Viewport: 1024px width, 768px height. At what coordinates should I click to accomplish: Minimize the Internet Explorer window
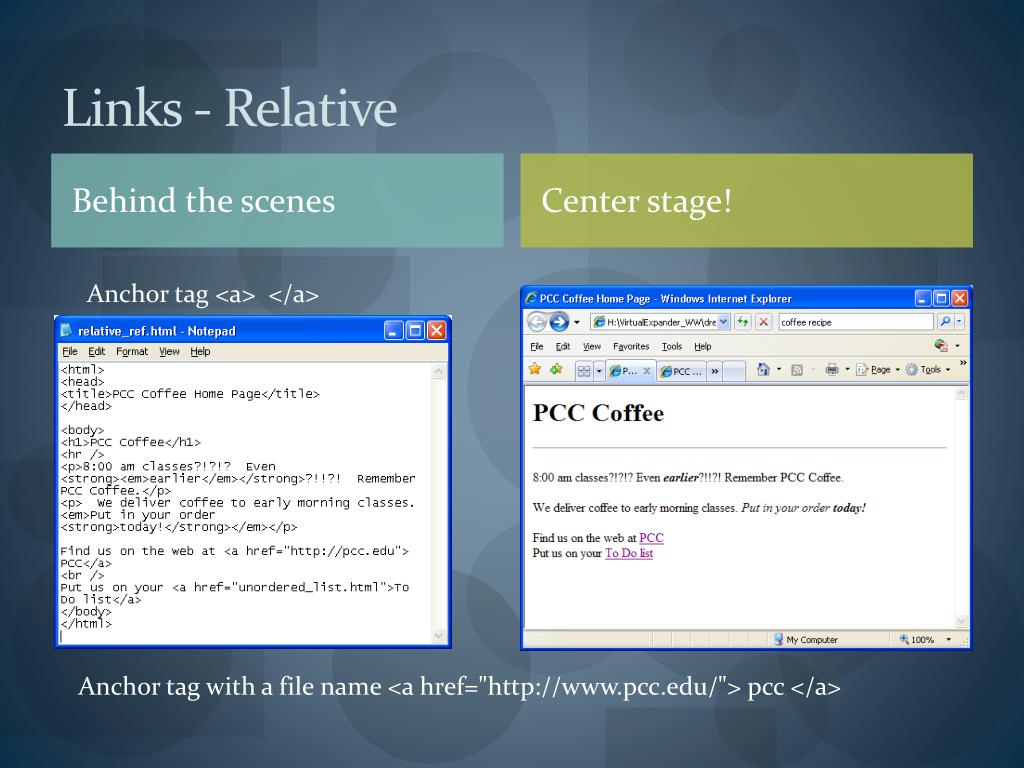pyautogui.click(x=922, y=298)
